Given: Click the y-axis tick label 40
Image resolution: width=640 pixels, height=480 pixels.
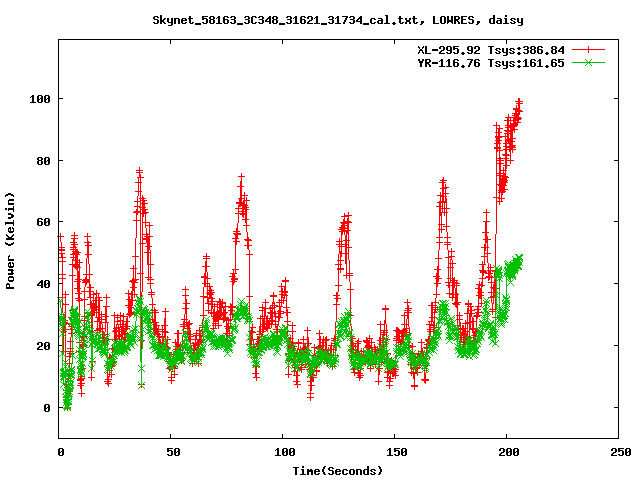Looking at the screenshot, I should 43,284.
